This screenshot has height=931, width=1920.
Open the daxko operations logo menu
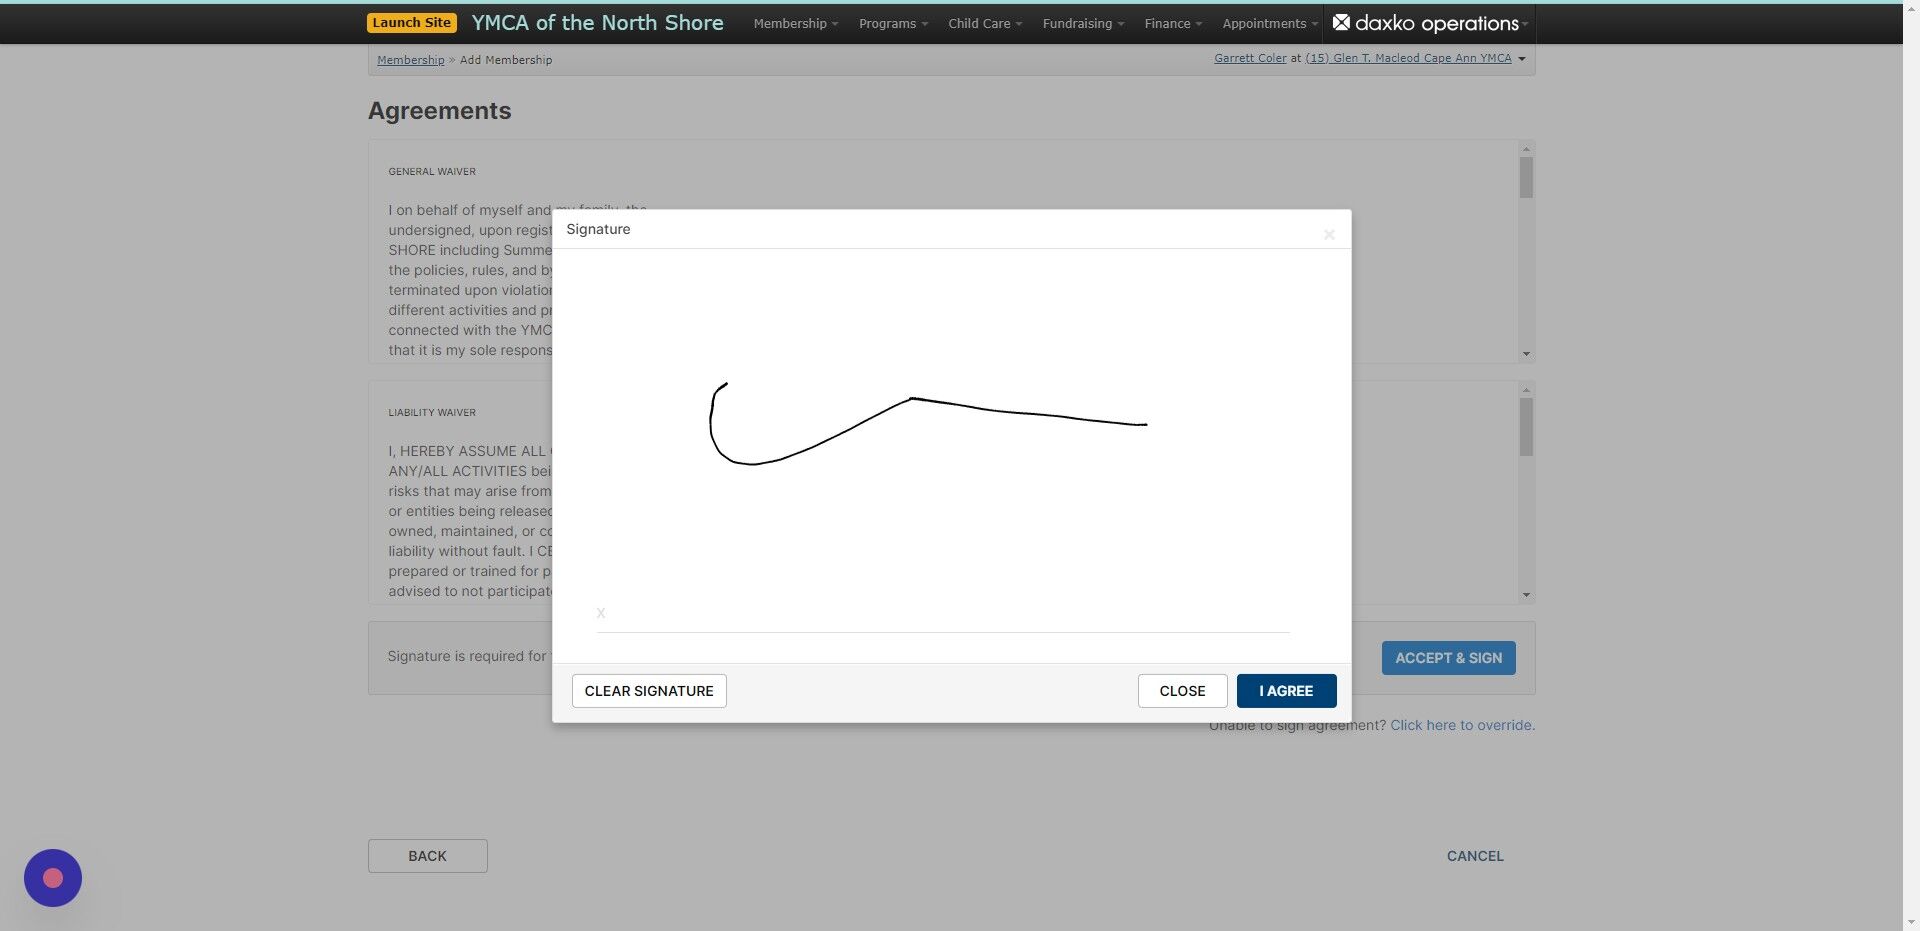(1430, 23)
